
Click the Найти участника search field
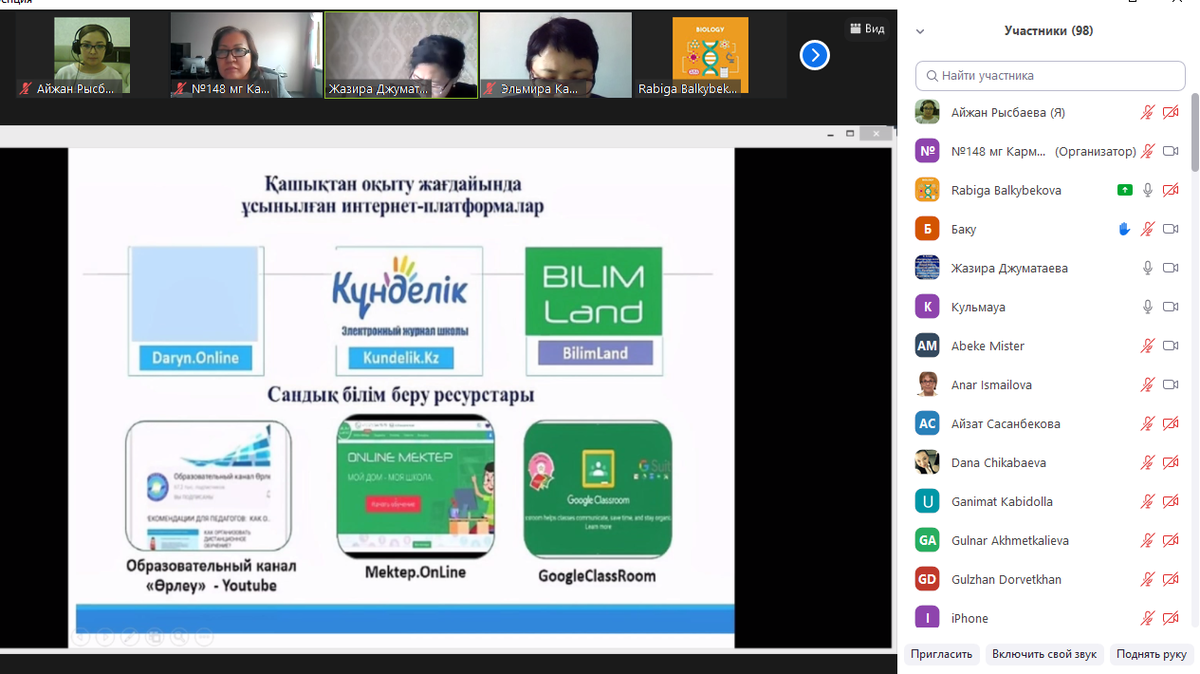[x=1050, y=75]
